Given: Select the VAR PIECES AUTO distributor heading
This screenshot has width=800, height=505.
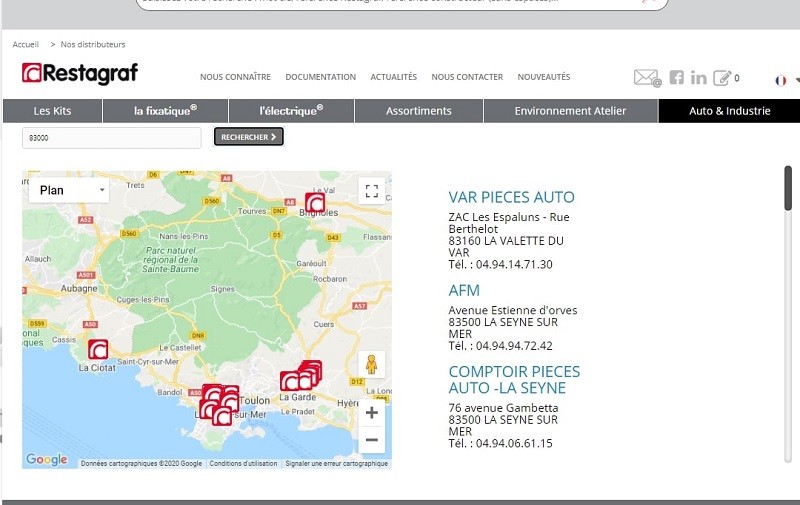Looking at the screenshot, I should [511, 197].
